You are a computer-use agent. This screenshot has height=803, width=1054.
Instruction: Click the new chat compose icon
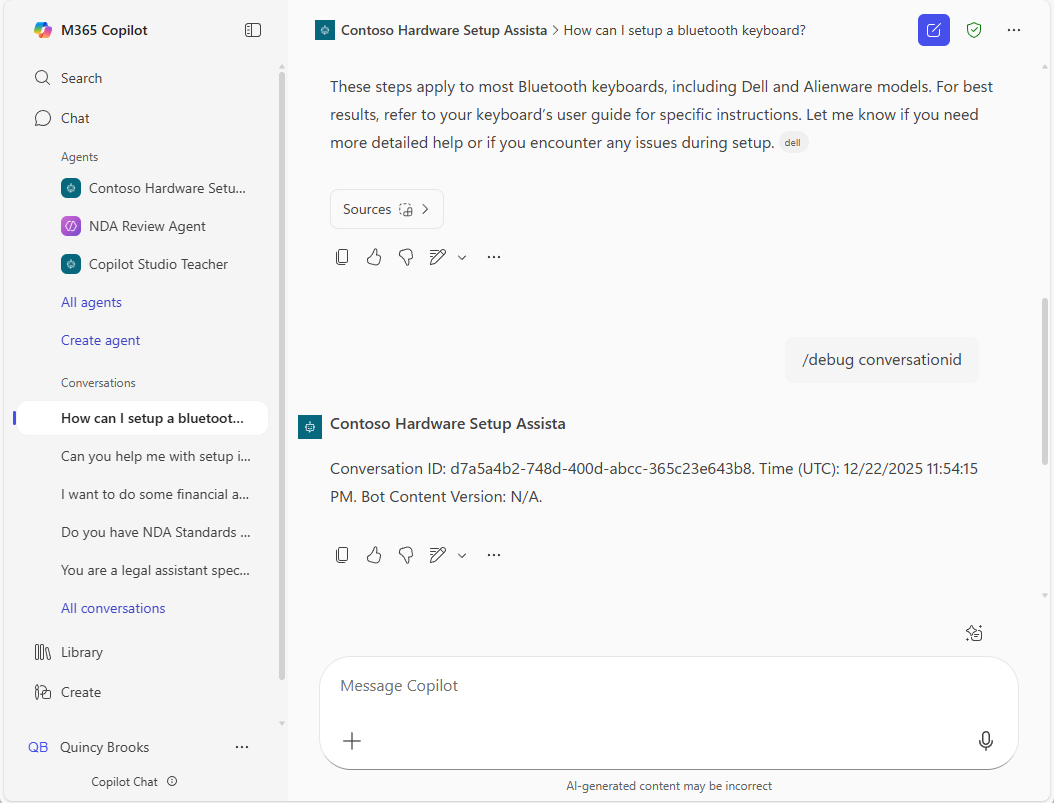pos(933,30)
